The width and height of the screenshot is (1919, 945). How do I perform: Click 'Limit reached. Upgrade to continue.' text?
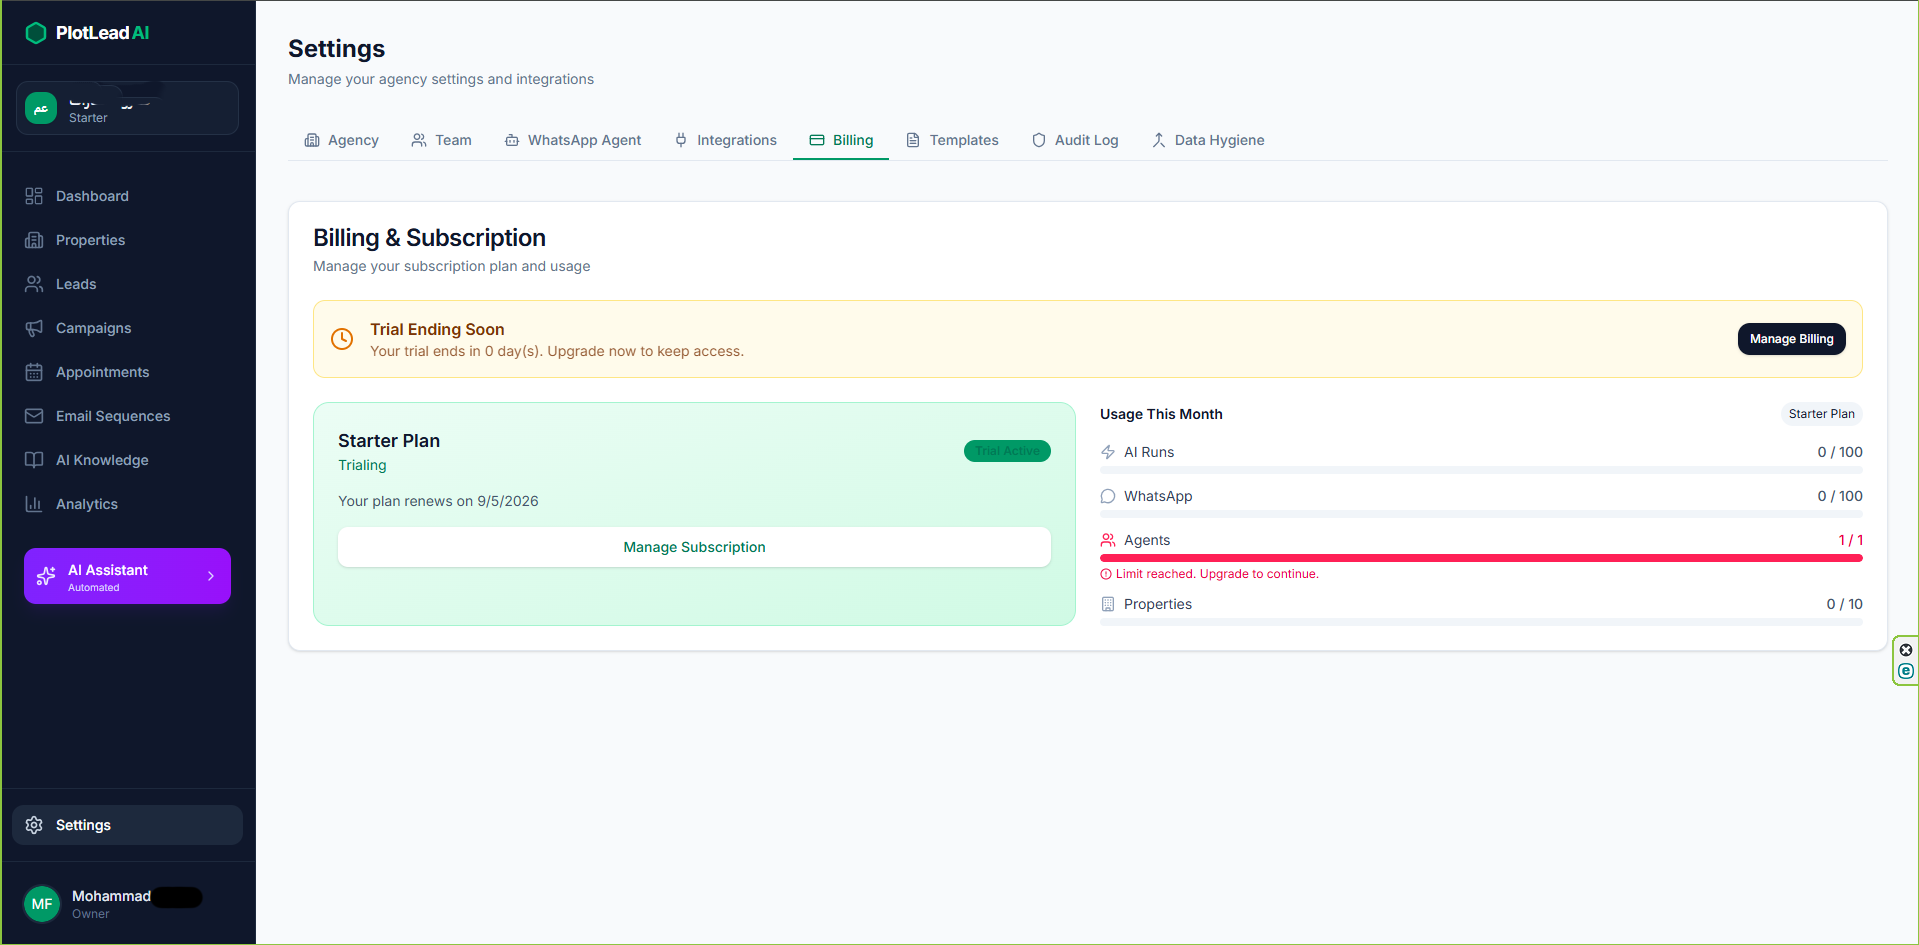pos(1217,574)
